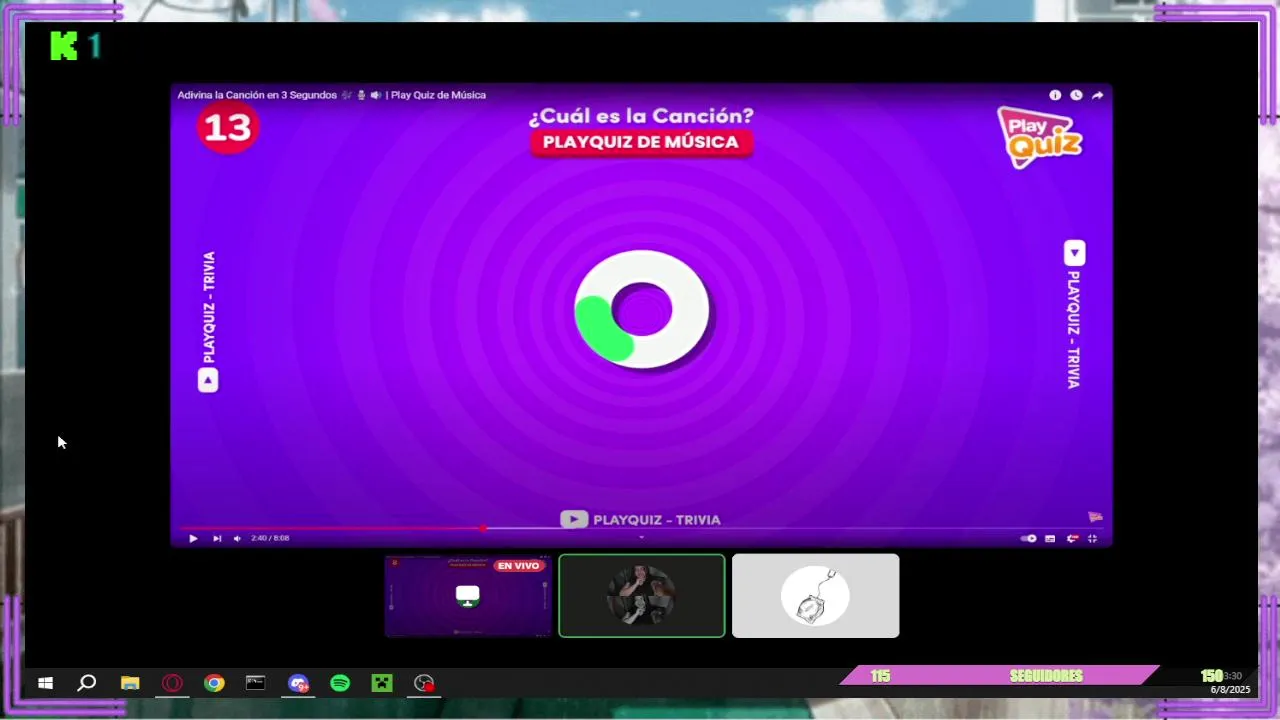Open the Windows Start menu
Viewport: 1280px width, 720px height.
(45, 683)
